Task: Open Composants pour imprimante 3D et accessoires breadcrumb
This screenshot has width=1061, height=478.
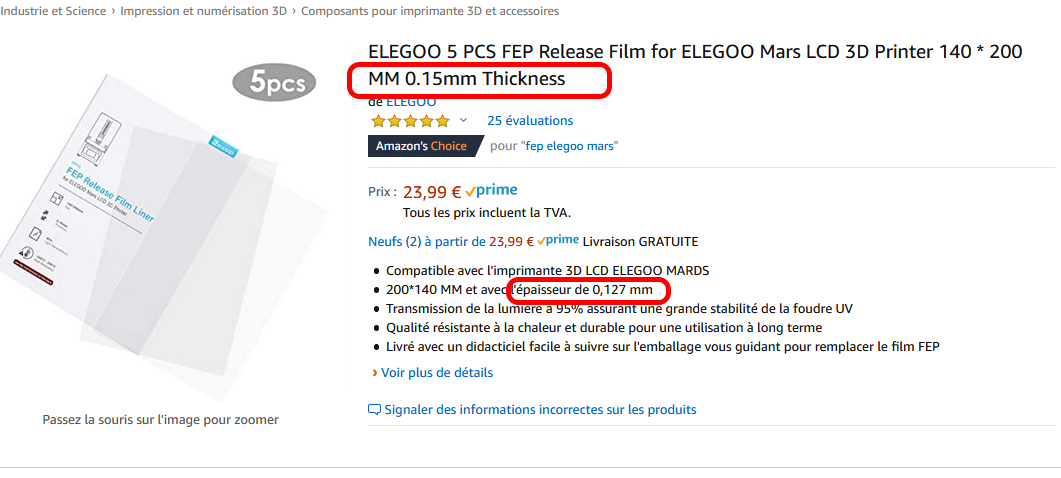Action: pos(430,11)
